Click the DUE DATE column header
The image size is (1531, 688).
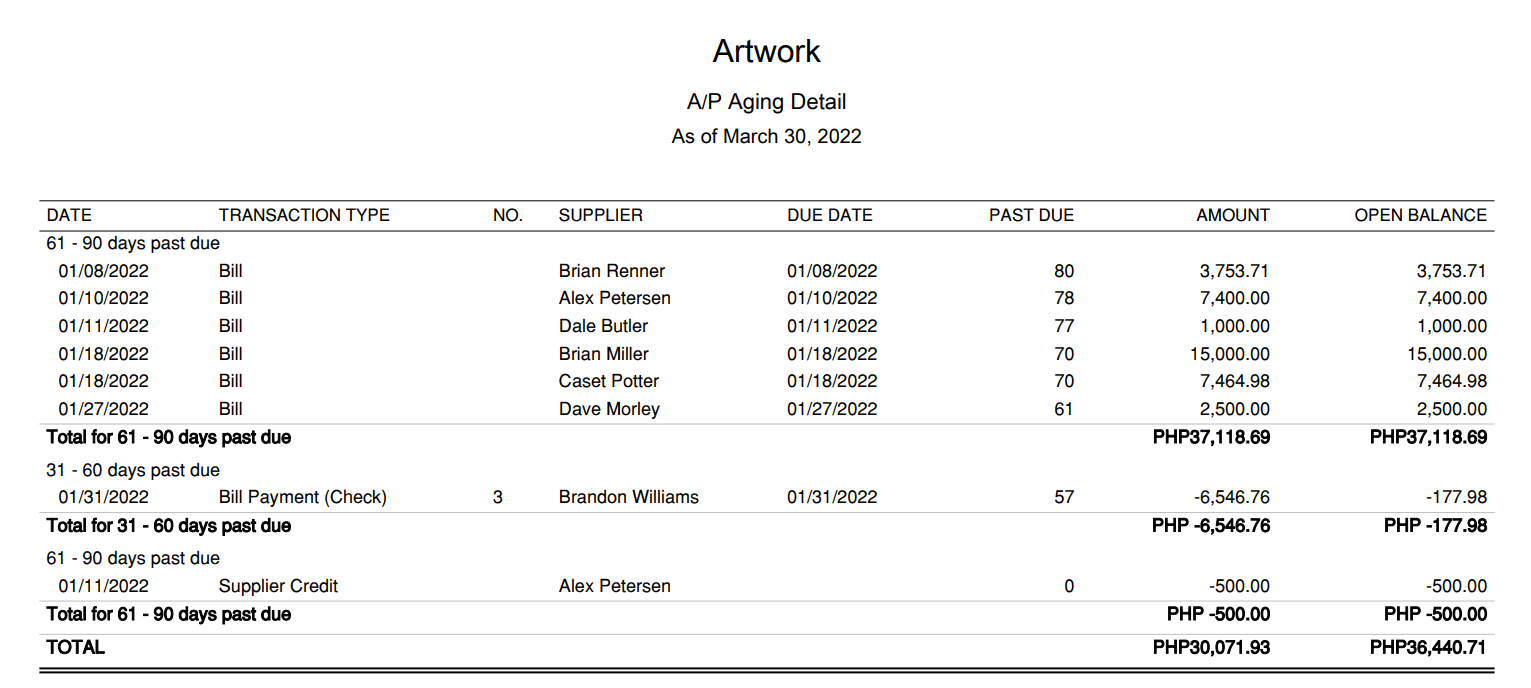click(x=829, y=215)
